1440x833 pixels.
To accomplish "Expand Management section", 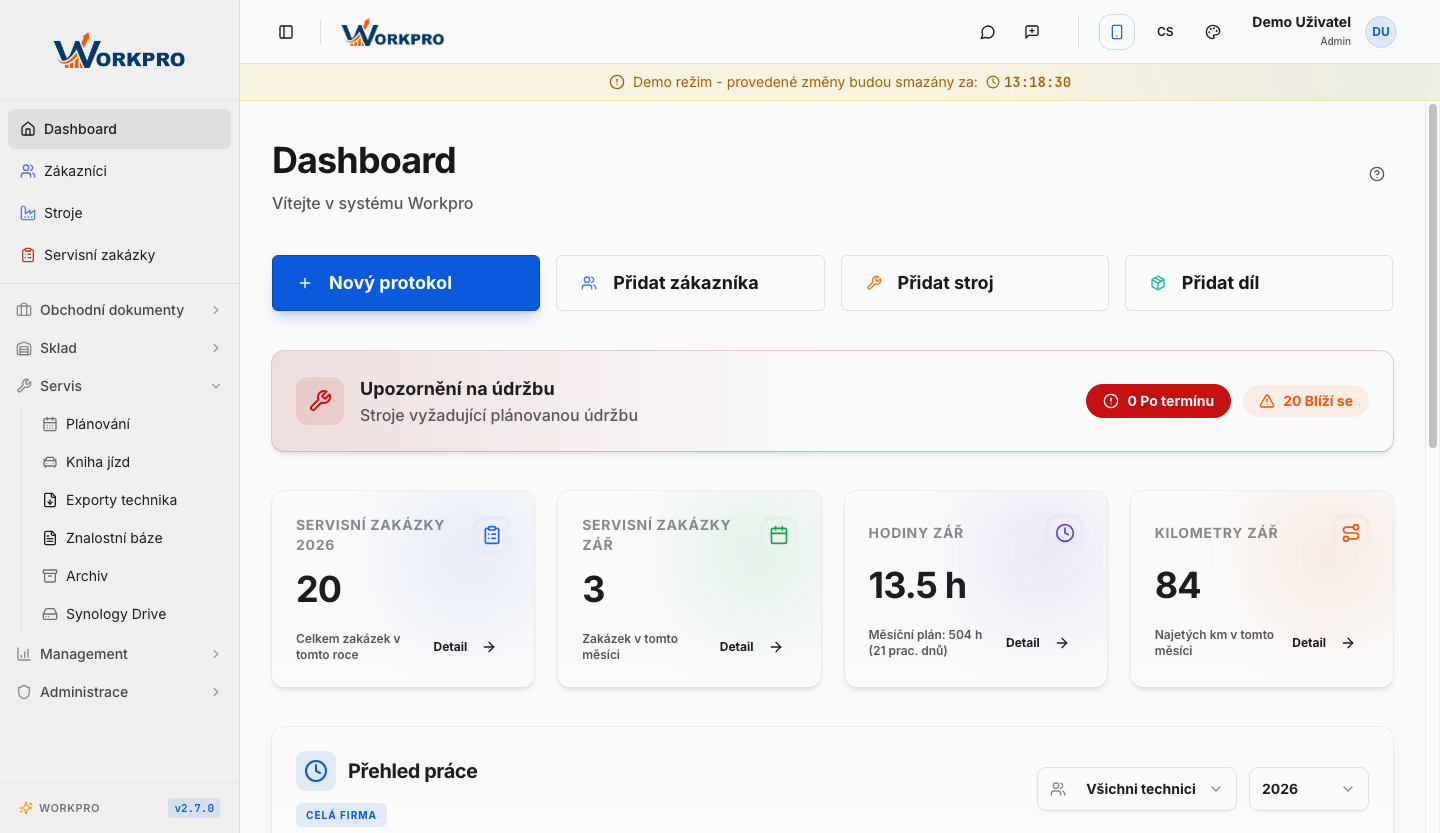I will tap(119, 654).
